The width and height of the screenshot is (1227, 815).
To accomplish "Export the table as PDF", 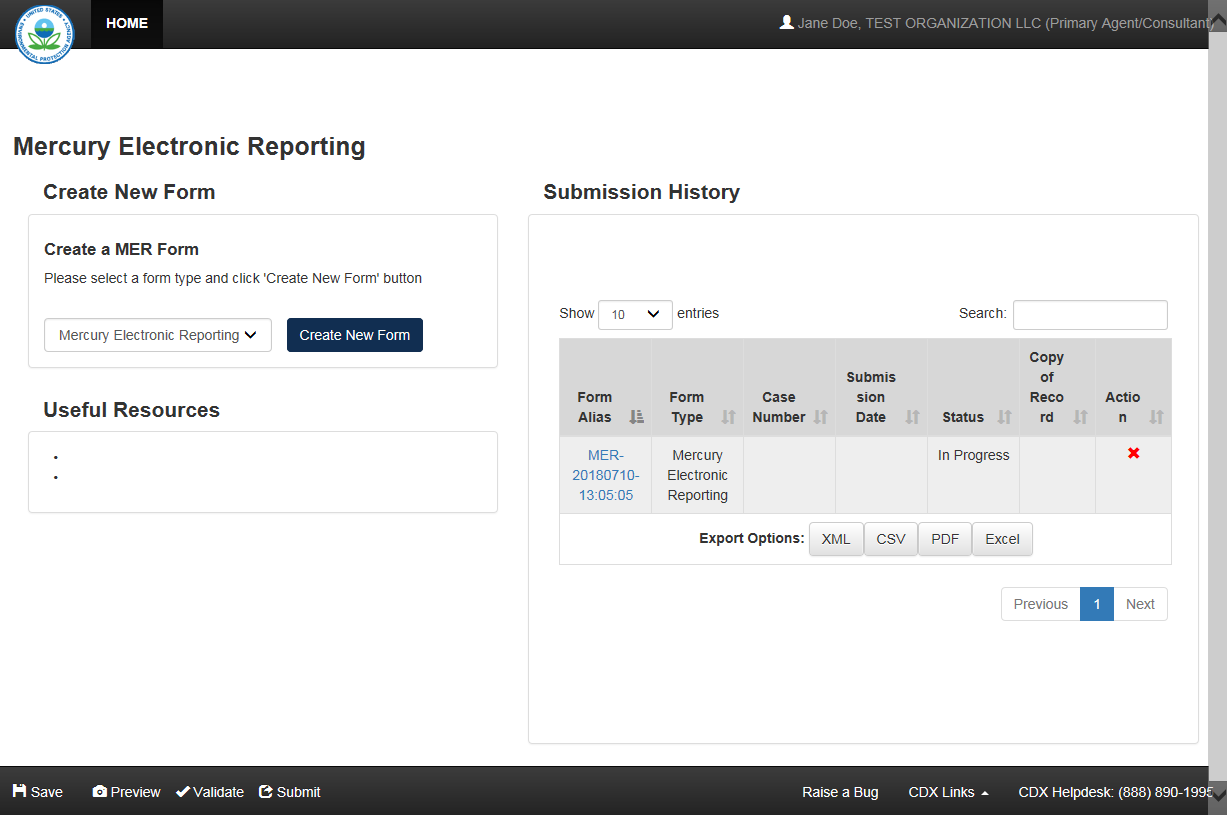I will point(944,539).
